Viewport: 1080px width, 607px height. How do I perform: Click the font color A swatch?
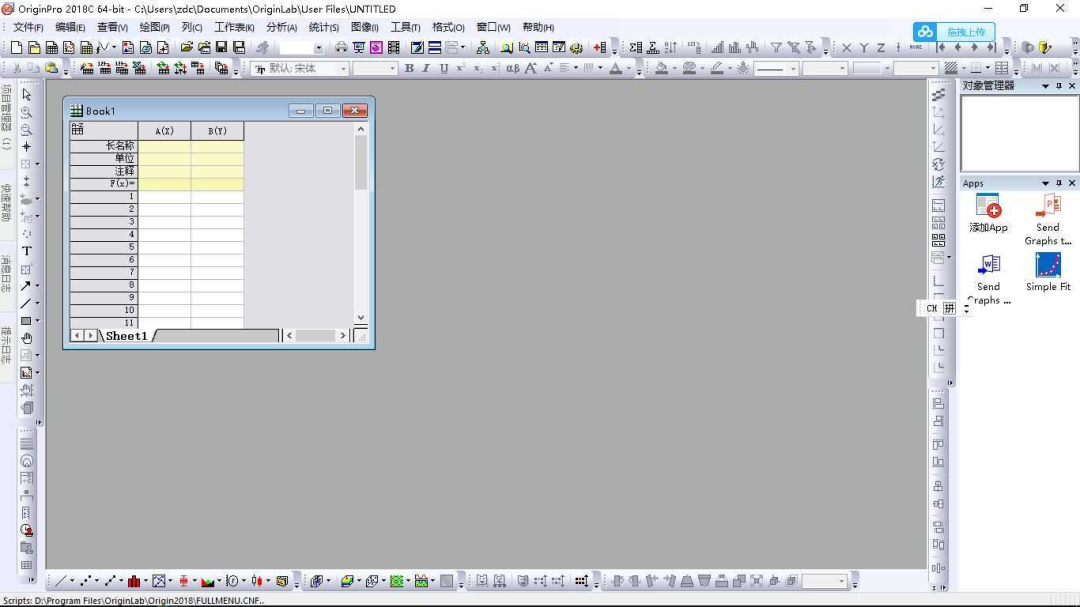point(614,69)
